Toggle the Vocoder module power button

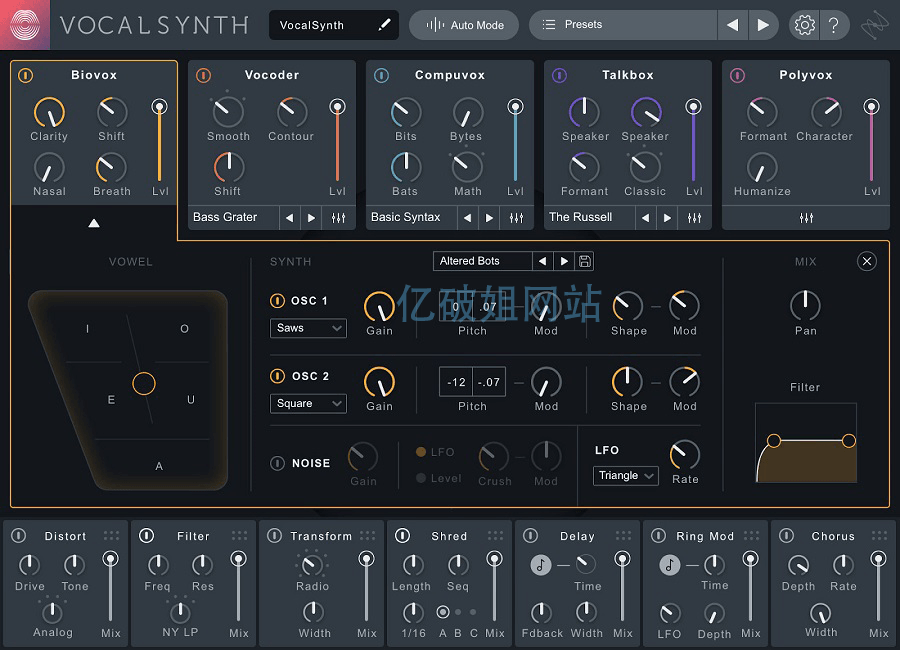(204, 75)
